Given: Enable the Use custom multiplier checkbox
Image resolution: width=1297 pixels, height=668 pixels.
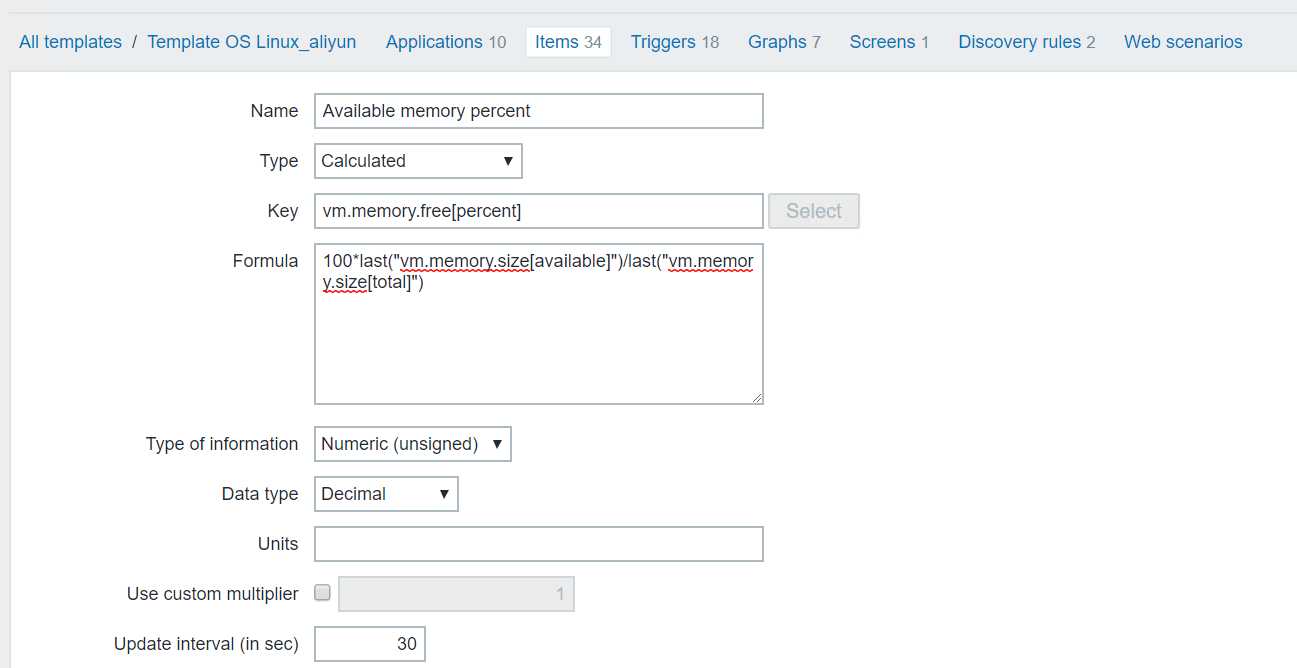Looking at the screenshot, I should [x=322, y=593].
